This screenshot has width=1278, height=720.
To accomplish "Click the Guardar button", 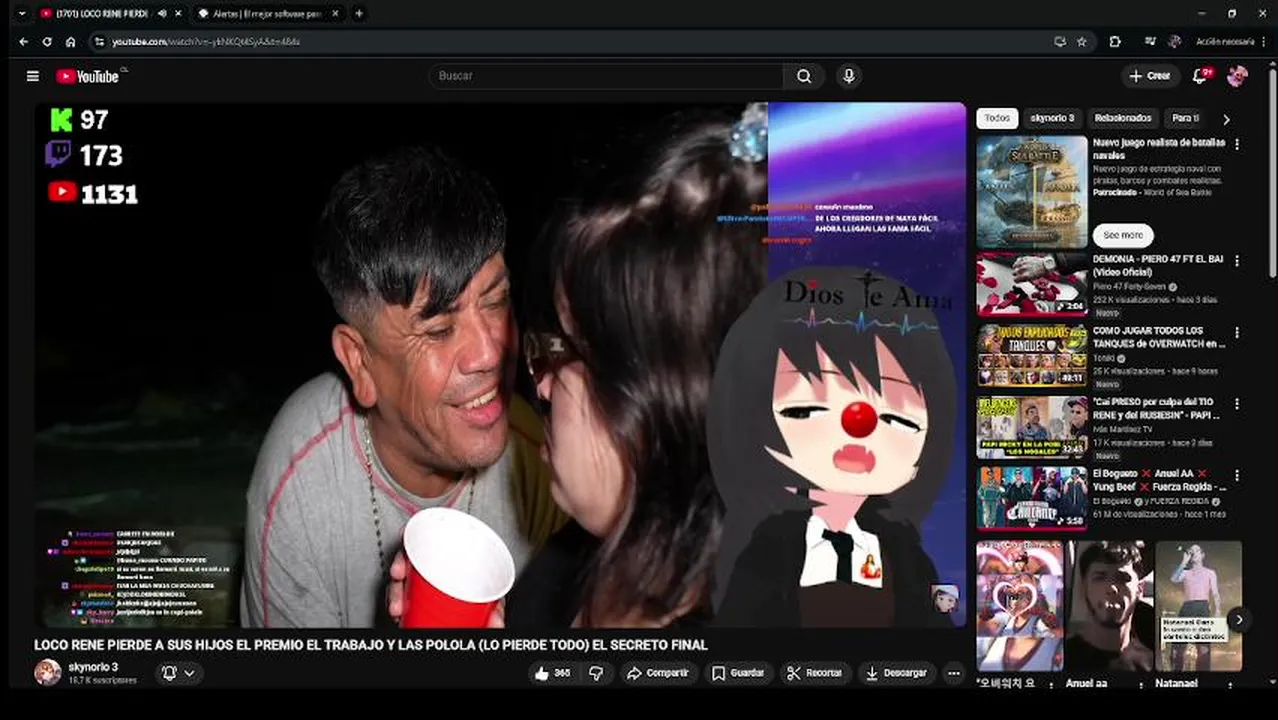I will (x=737, y=673).
